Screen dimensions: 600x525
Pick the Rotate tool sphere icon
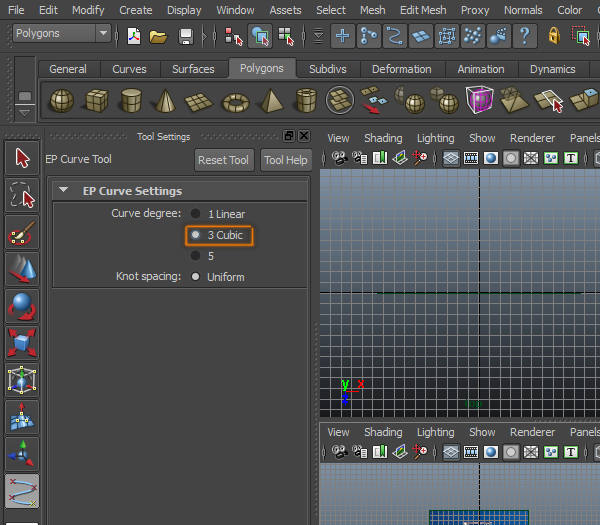(22, 306)
